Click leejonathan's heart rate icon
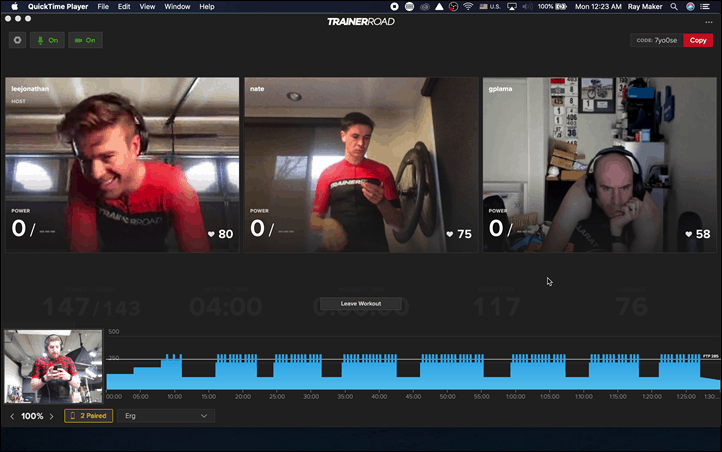The image size is (722, 452). click(x=211, y=234)
